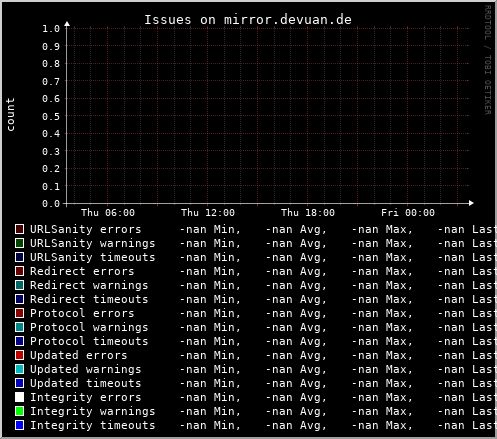Image resolution: width=497 pixels, height=439 pixels.
Task: Click the Protocol errors red swatch
Action: [x=19, y=313]
